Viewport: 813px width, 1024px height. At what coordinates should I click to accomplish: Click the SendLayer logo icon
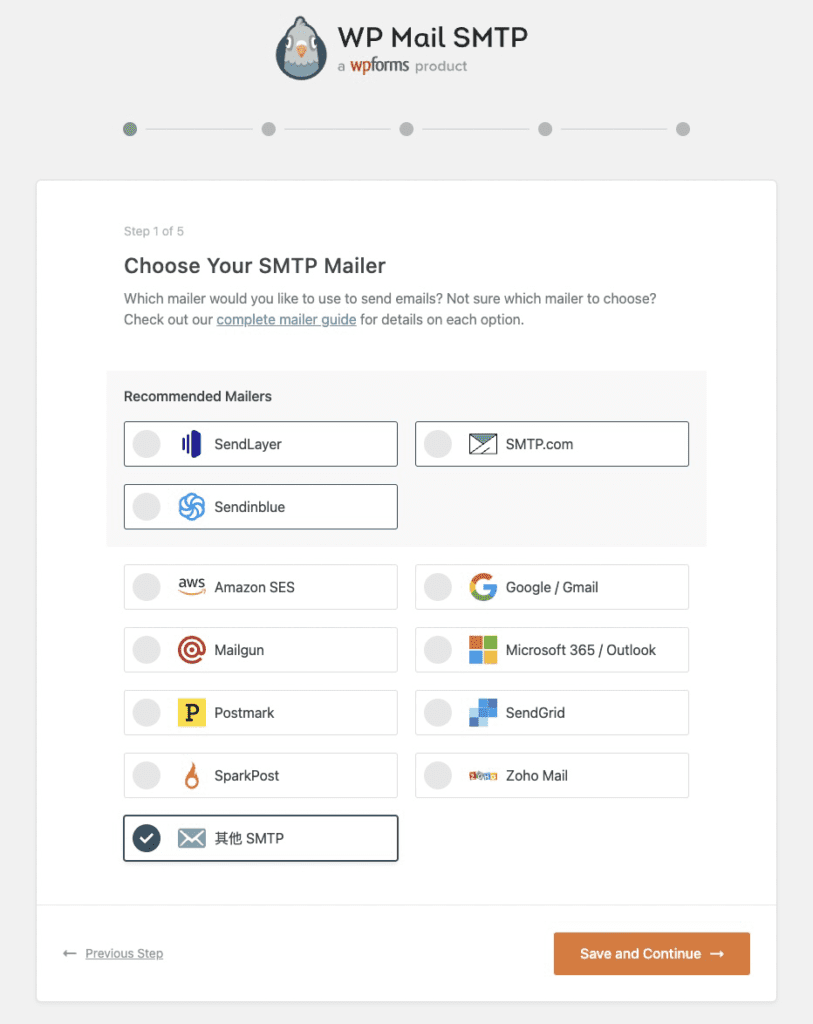point(191,444)
